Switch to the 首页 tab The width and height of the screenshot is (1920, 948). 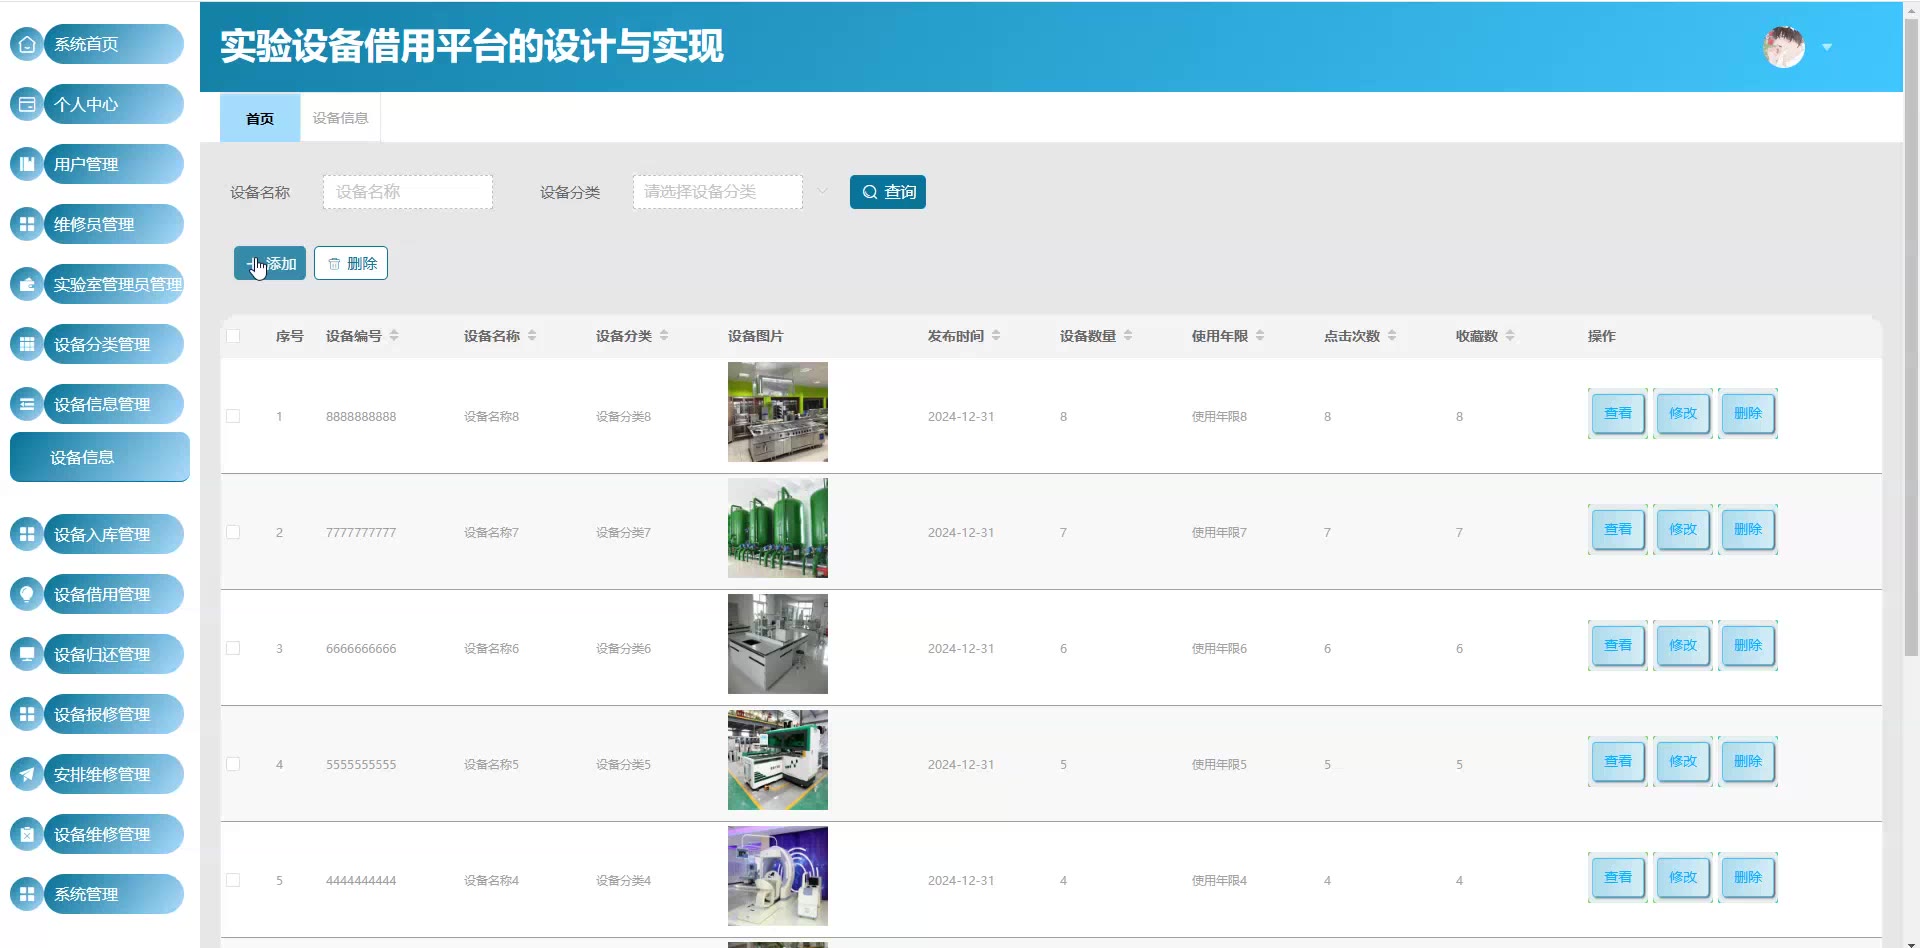click(x=260, y=118)
